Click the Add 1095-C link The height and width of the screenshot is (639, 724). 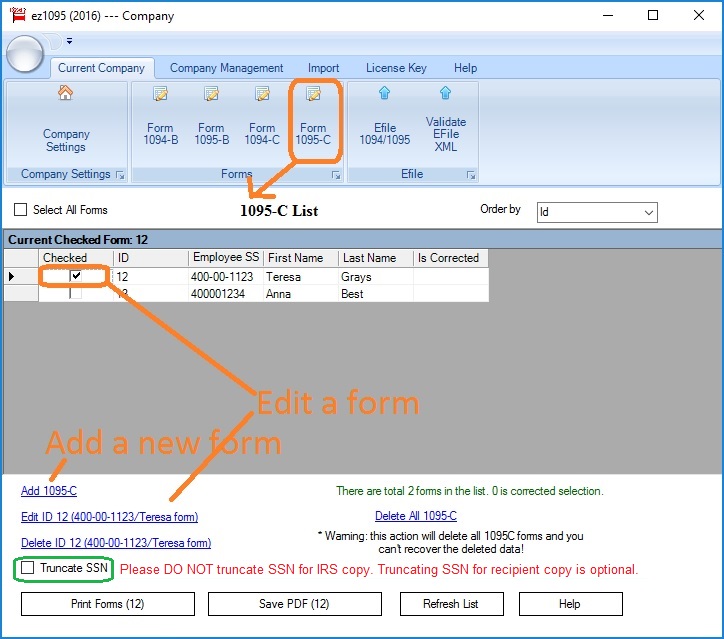coord(49,491)
